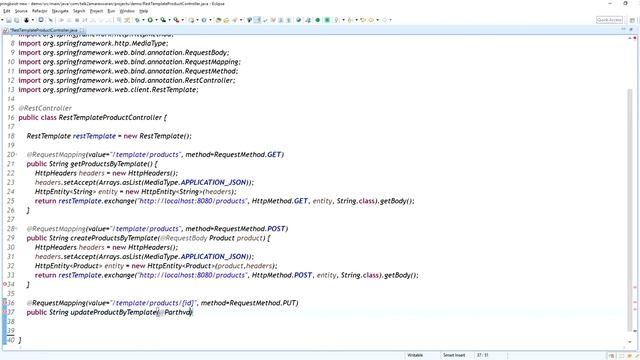Select the RestTemplateProductController.java editor tab

[x=43, y=30]
